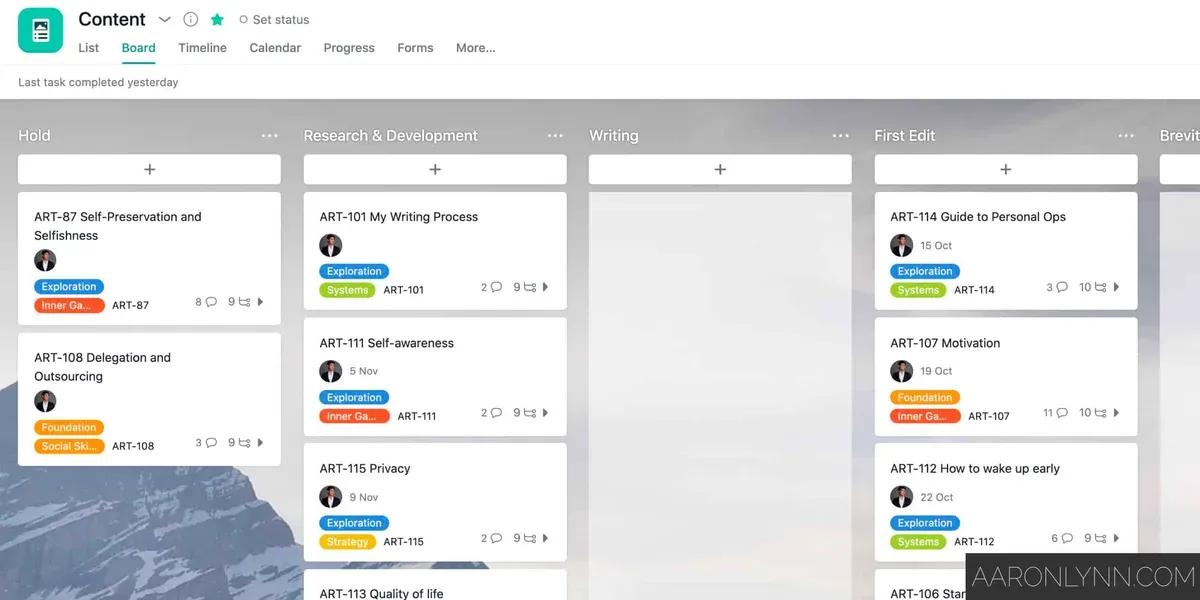Toggle the favorite star for the Content project

pyautogui.click(x=215, y=19)
